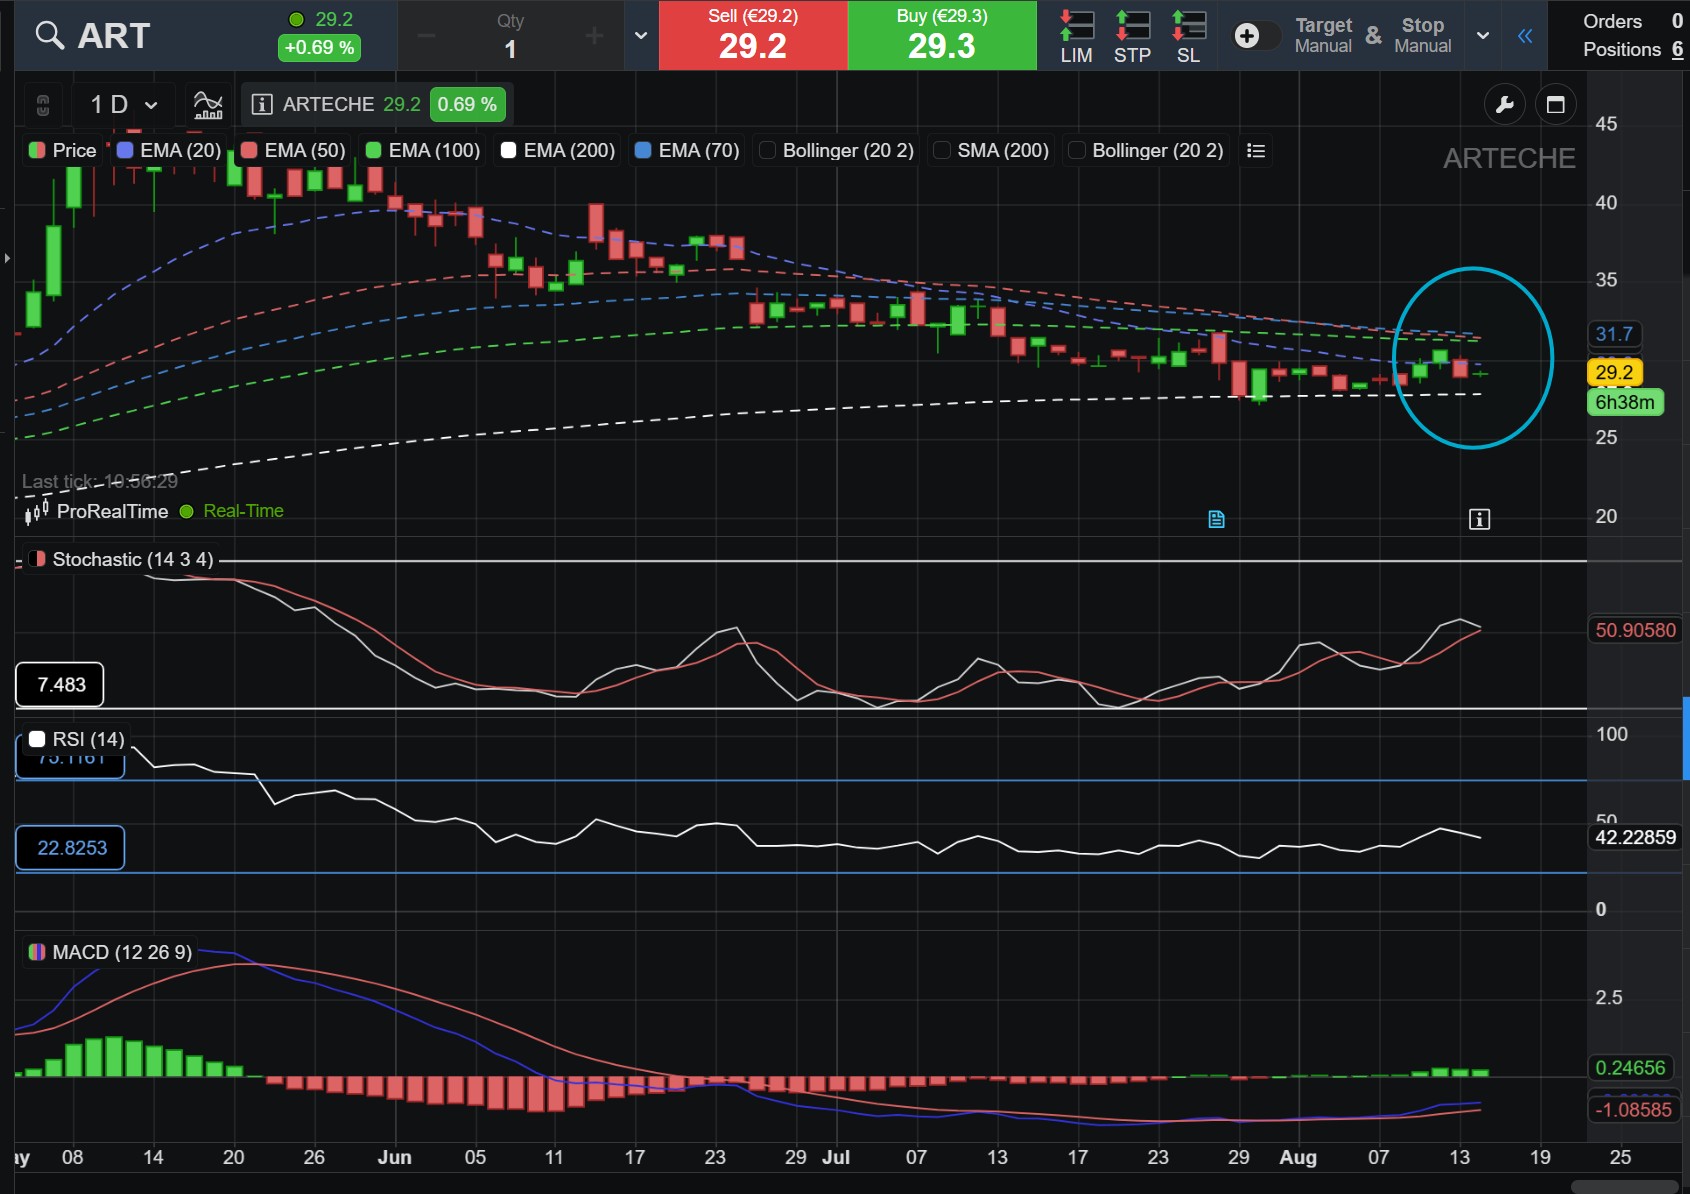Open the 1 D timeframe dropdown
1690x1194 pixels.
tap(124, 104)
